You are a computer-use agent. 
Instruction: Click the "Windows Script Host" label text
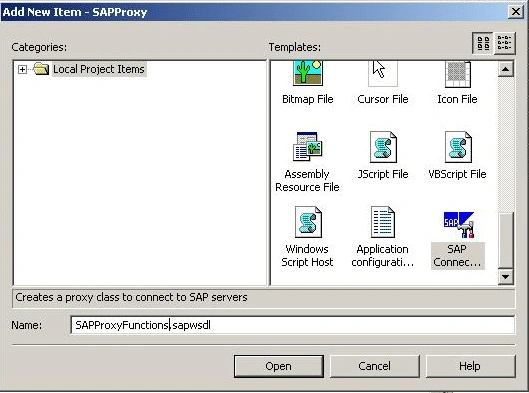pyautogui.click(x=307, y=255)
